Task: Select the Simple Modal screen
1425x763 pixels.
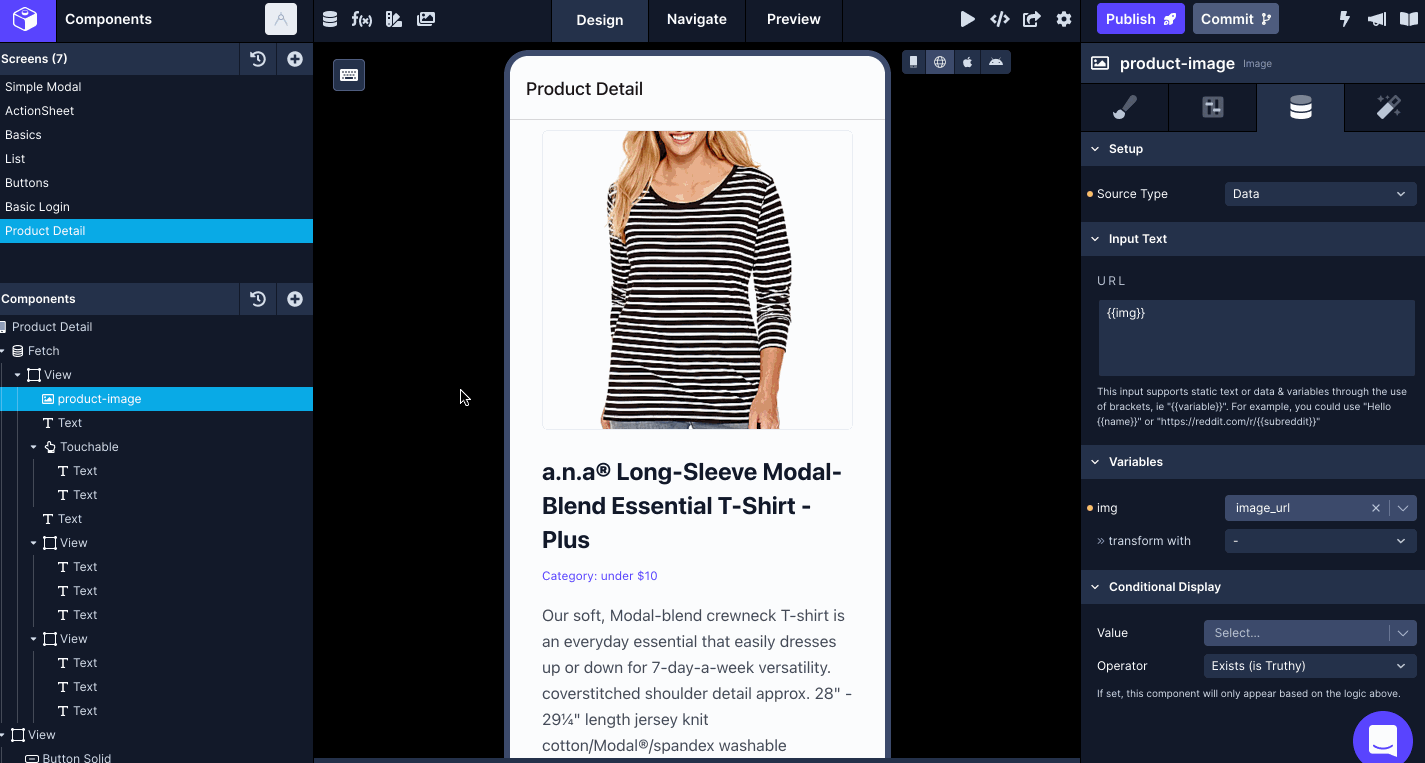Action: click(x=156, y=87)
